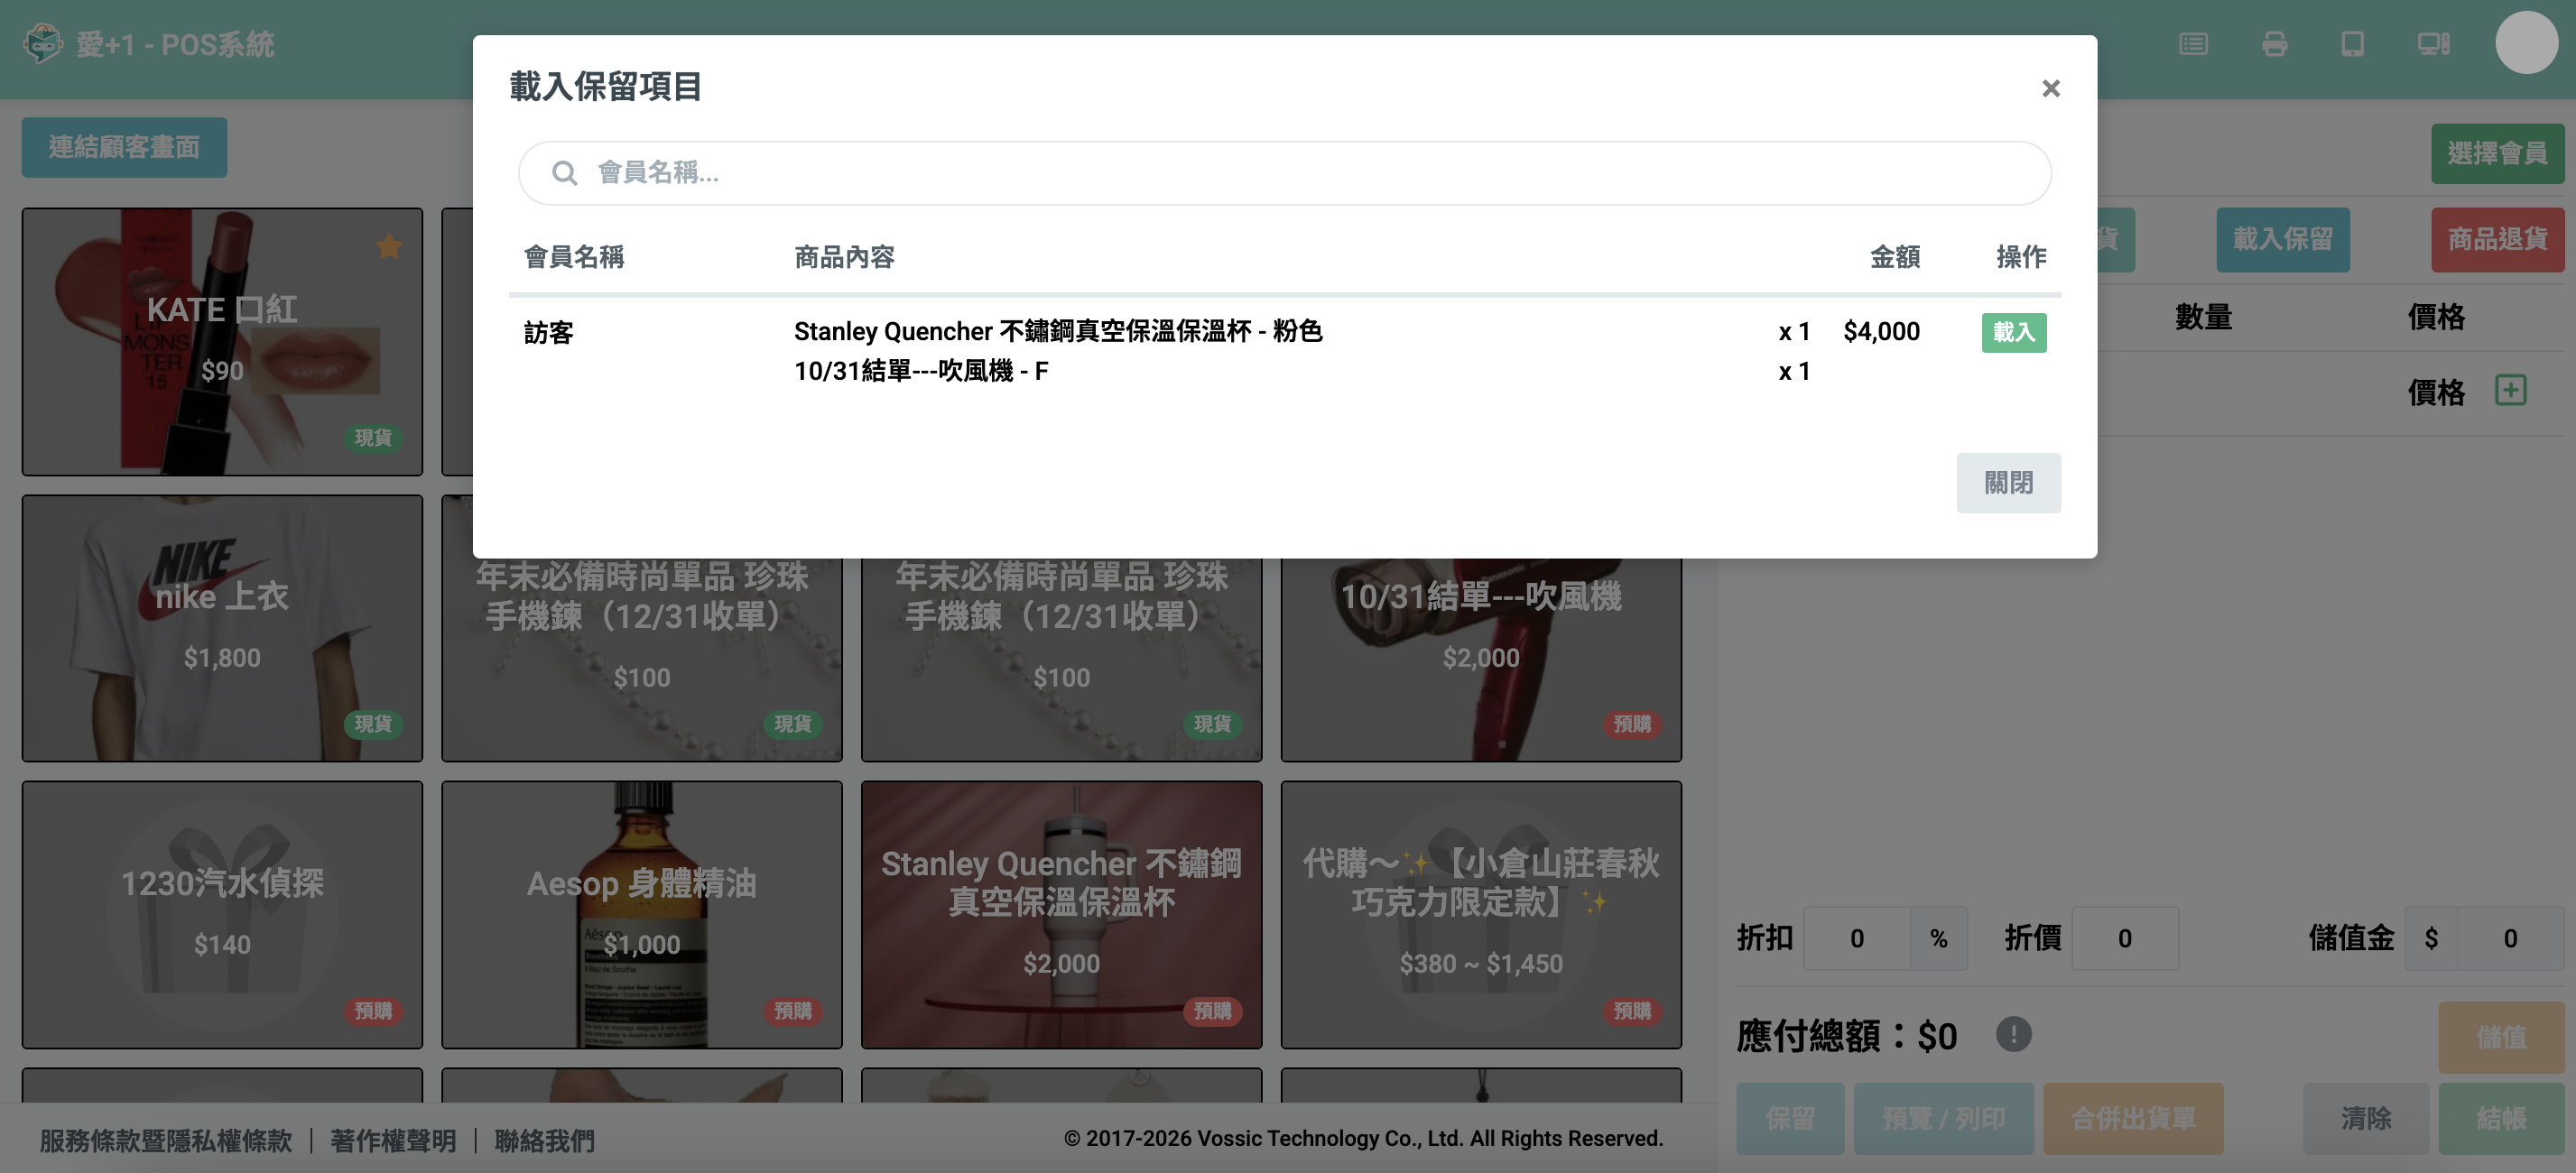
Task: Select the 訪客 member name cell
Action: (549, 332)
